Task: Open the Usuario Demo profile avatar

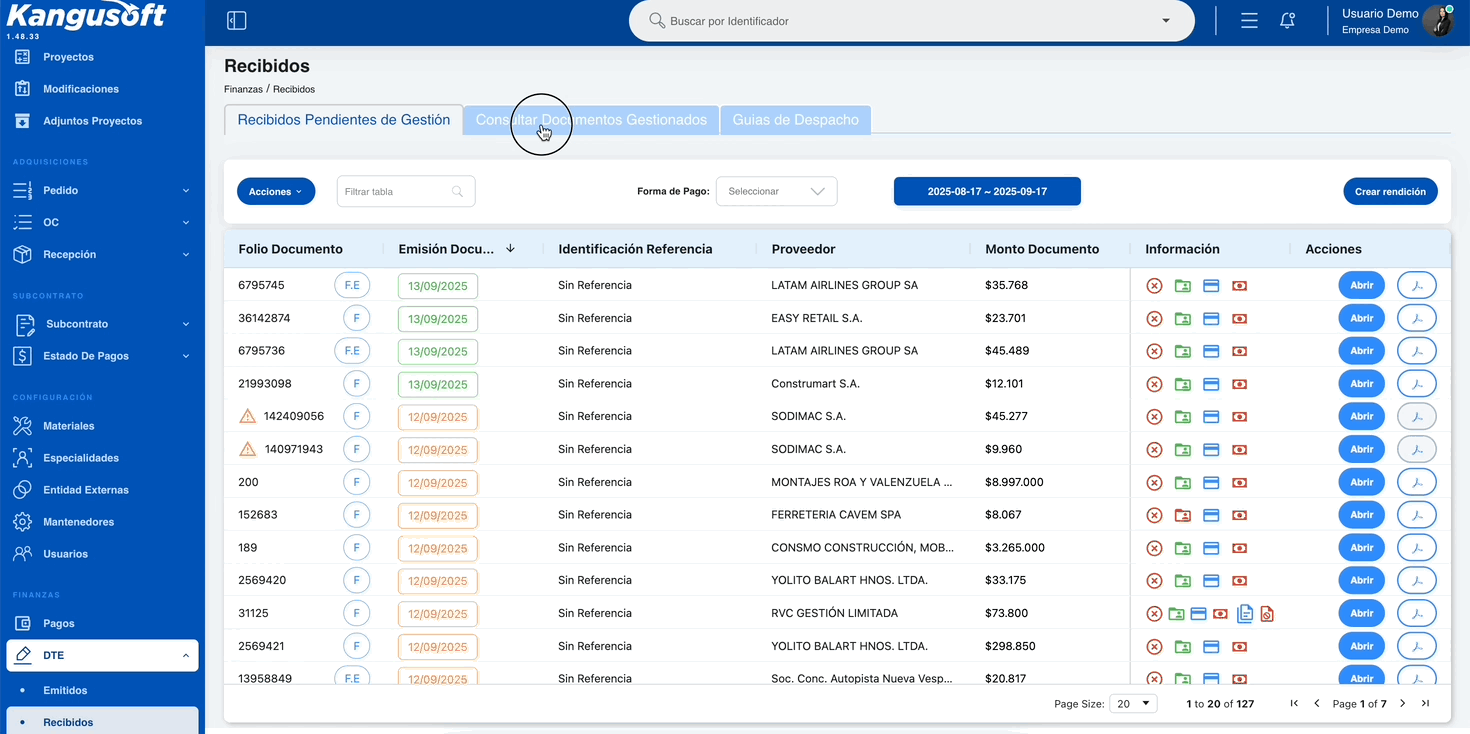Action: [1437, 21]
